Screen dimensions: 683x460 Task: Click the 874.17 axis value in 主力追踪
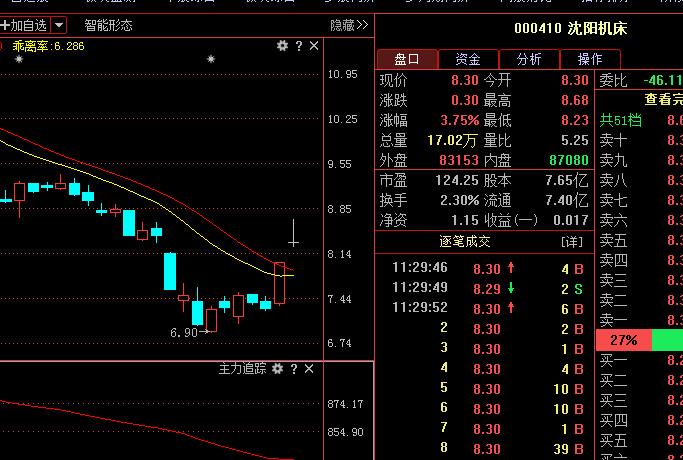pos(345,404)
